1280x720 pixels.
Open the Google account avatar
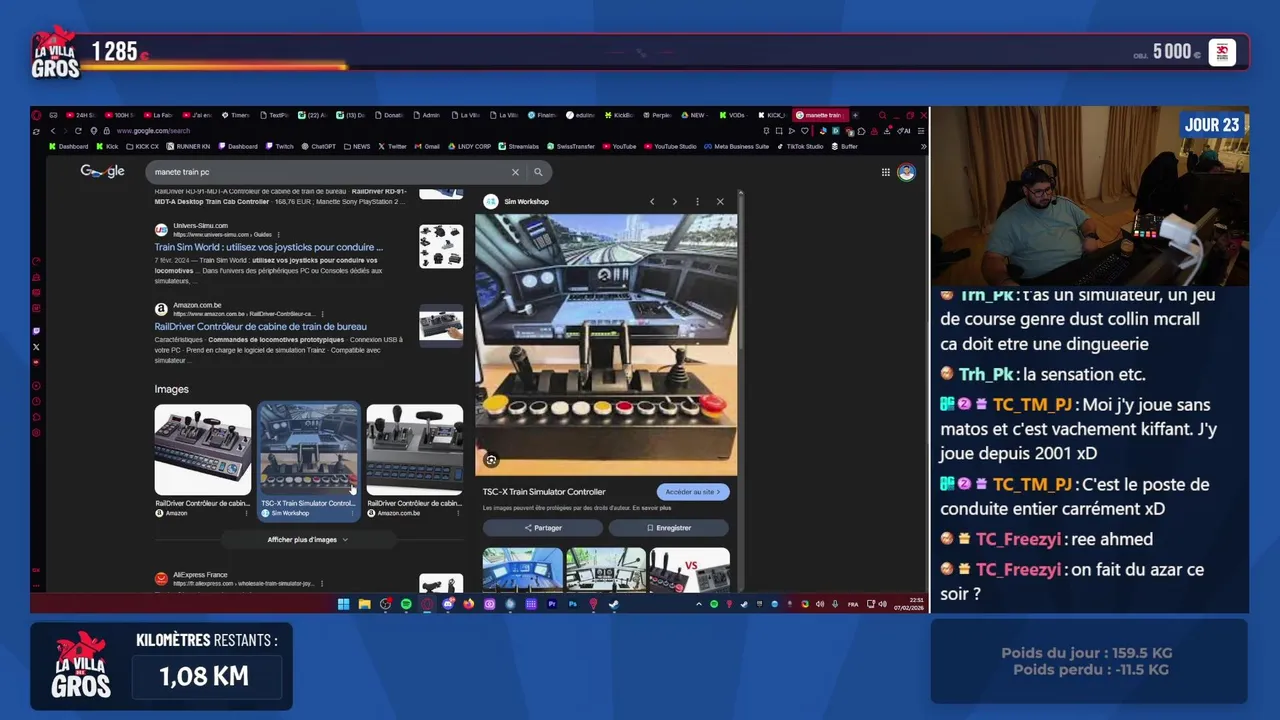coord(906,172)
